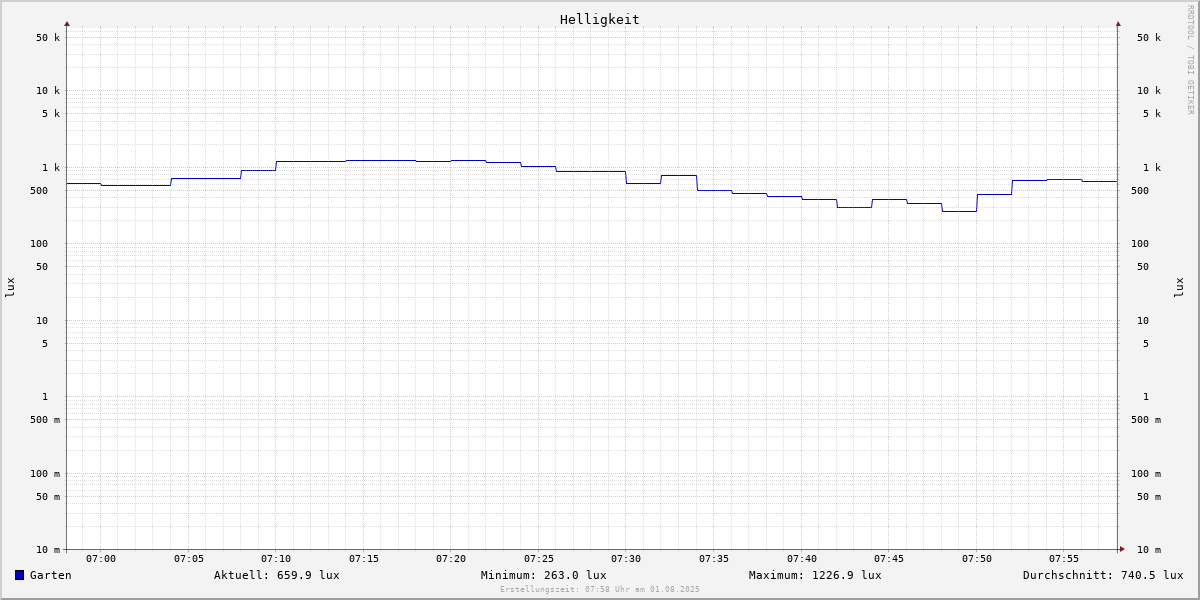
Task: Click the Maximum: 1226.9 lux value
Action: [815, 575]
